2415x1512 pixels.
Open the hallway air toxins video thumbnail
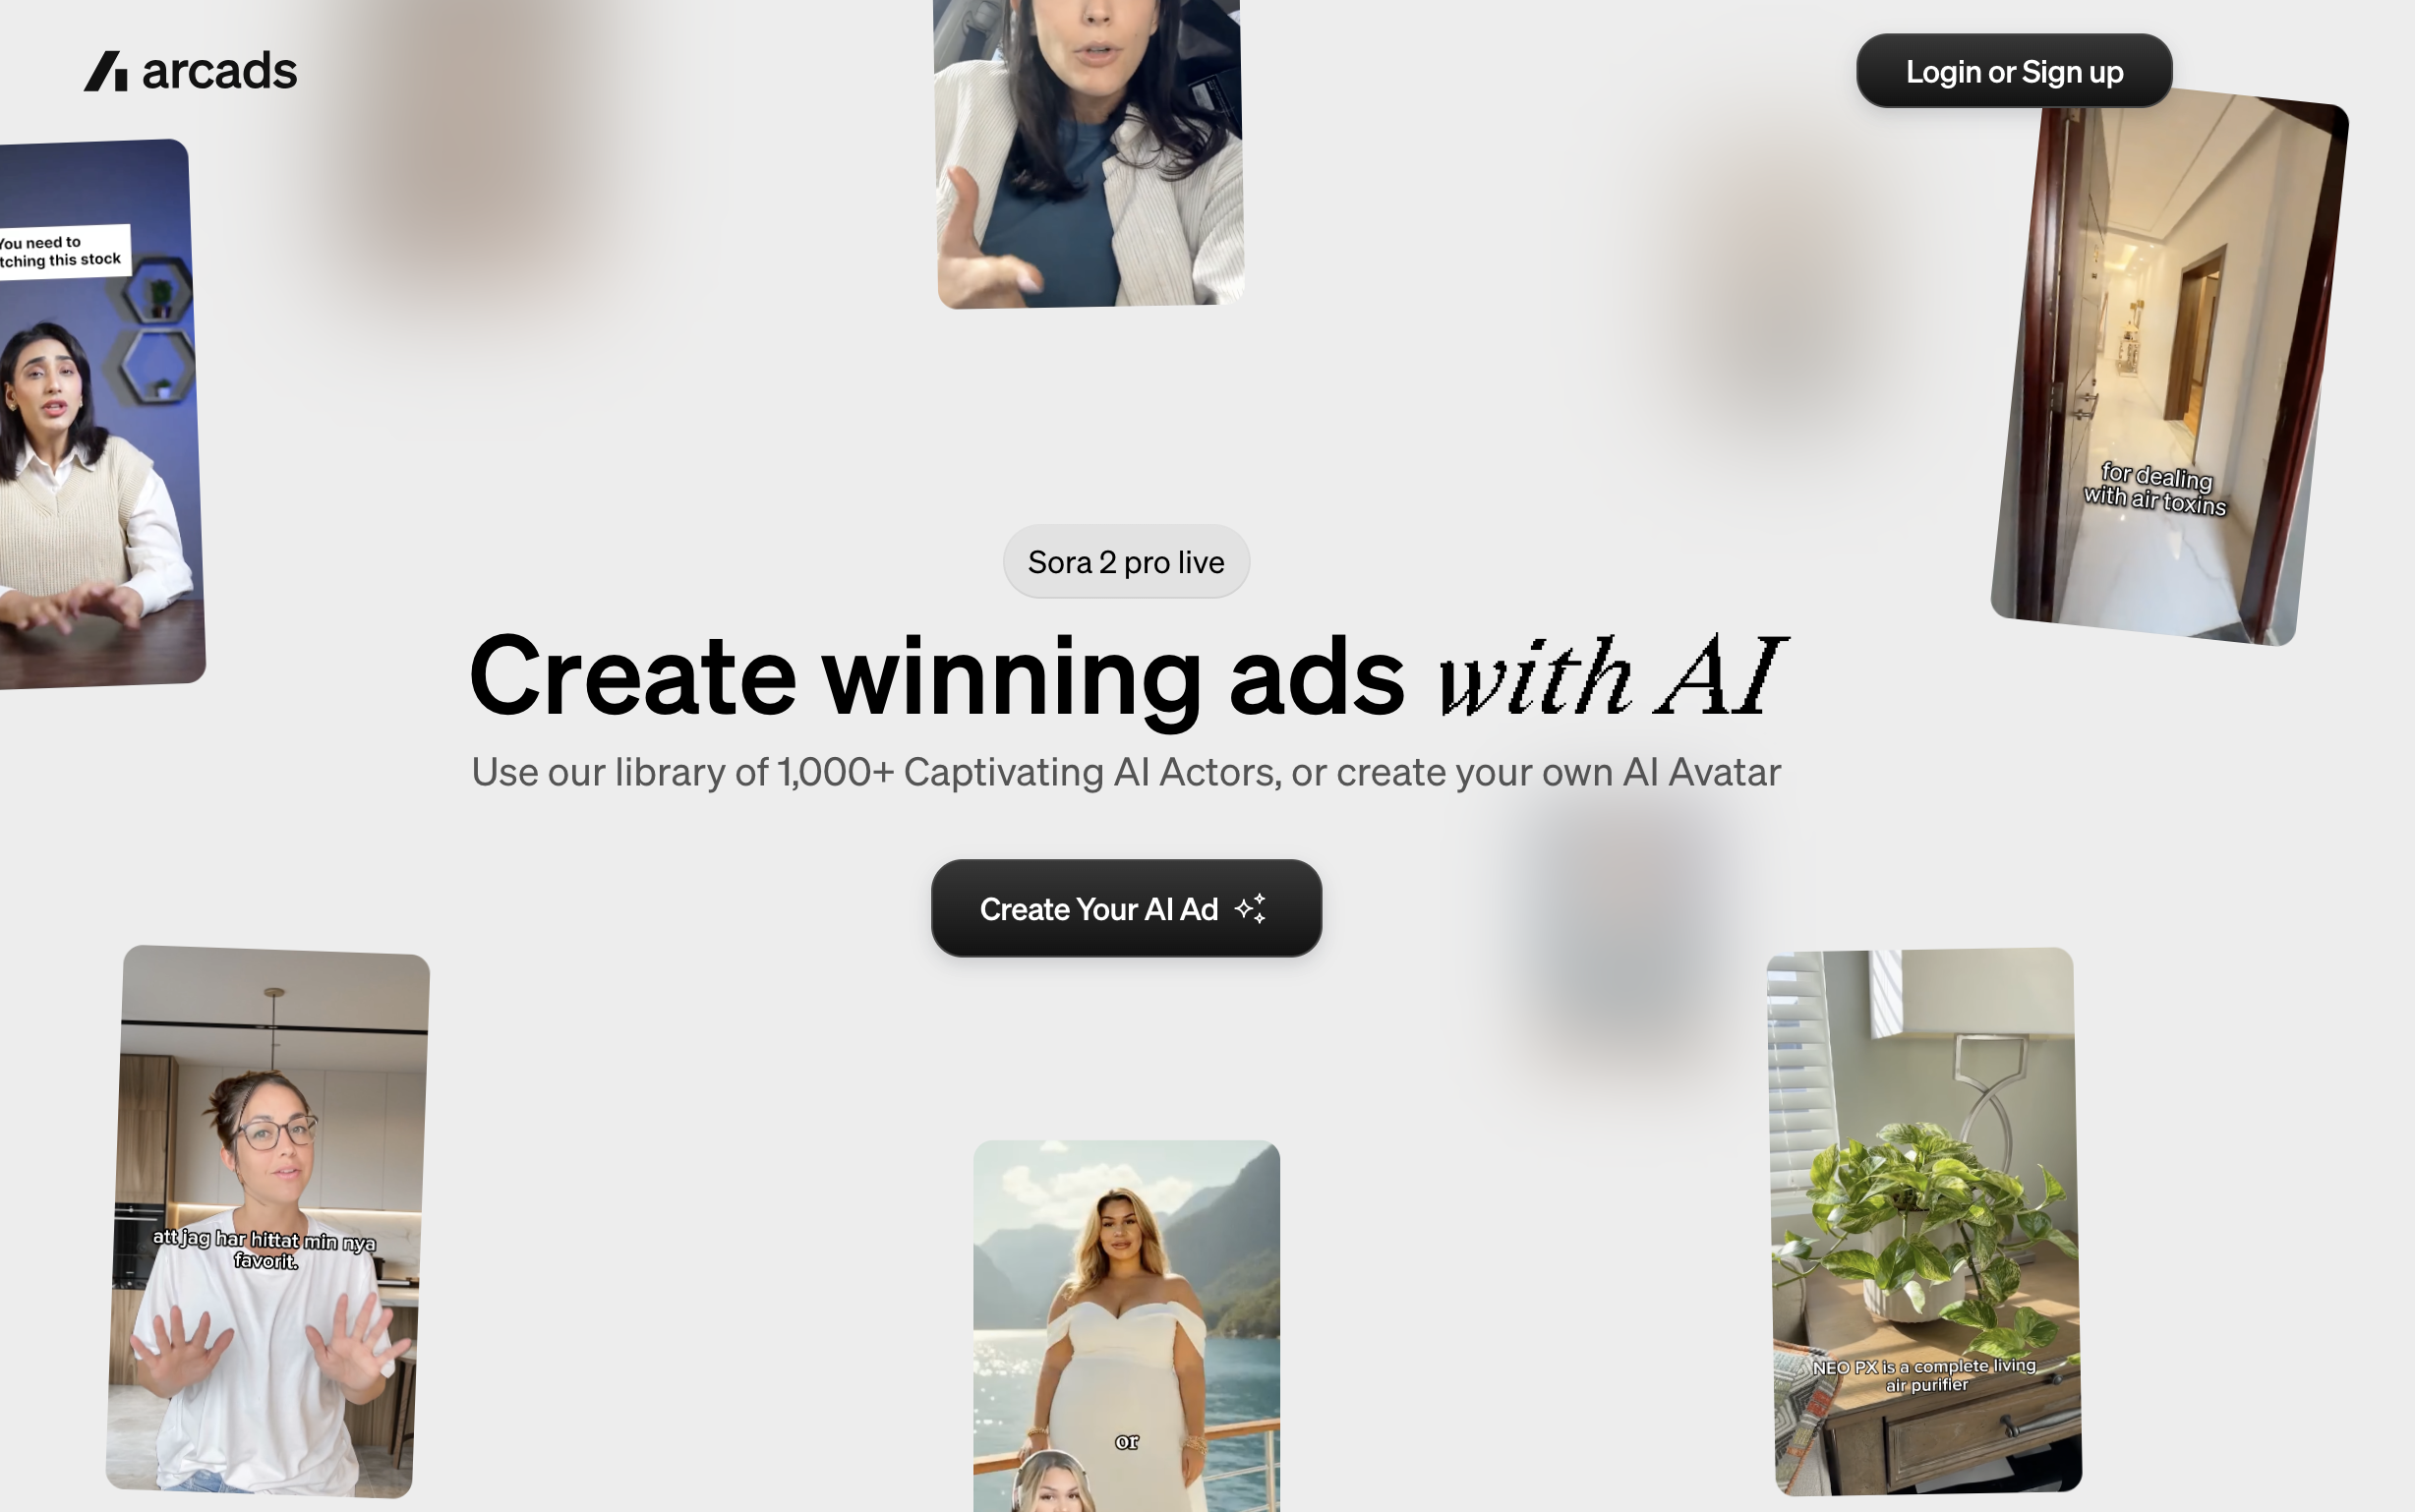2169,366
